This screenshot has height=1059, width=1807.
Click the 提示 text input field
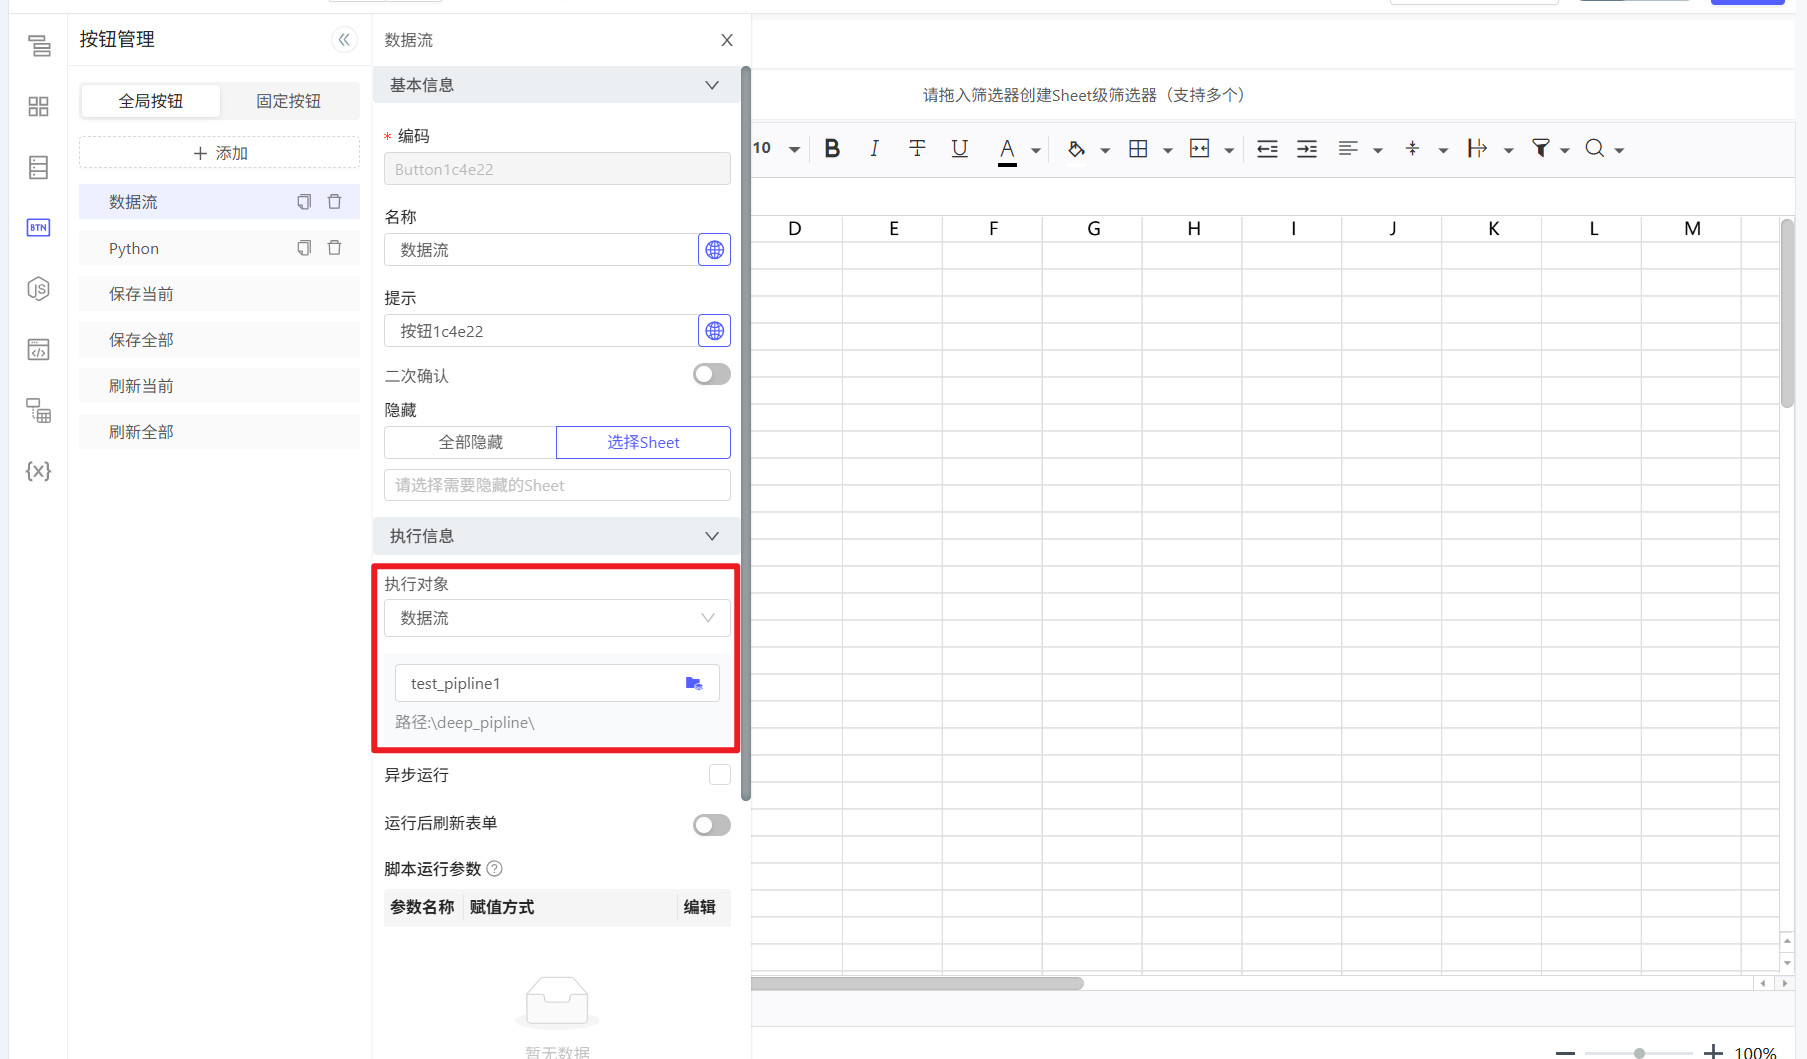point(540,331)
